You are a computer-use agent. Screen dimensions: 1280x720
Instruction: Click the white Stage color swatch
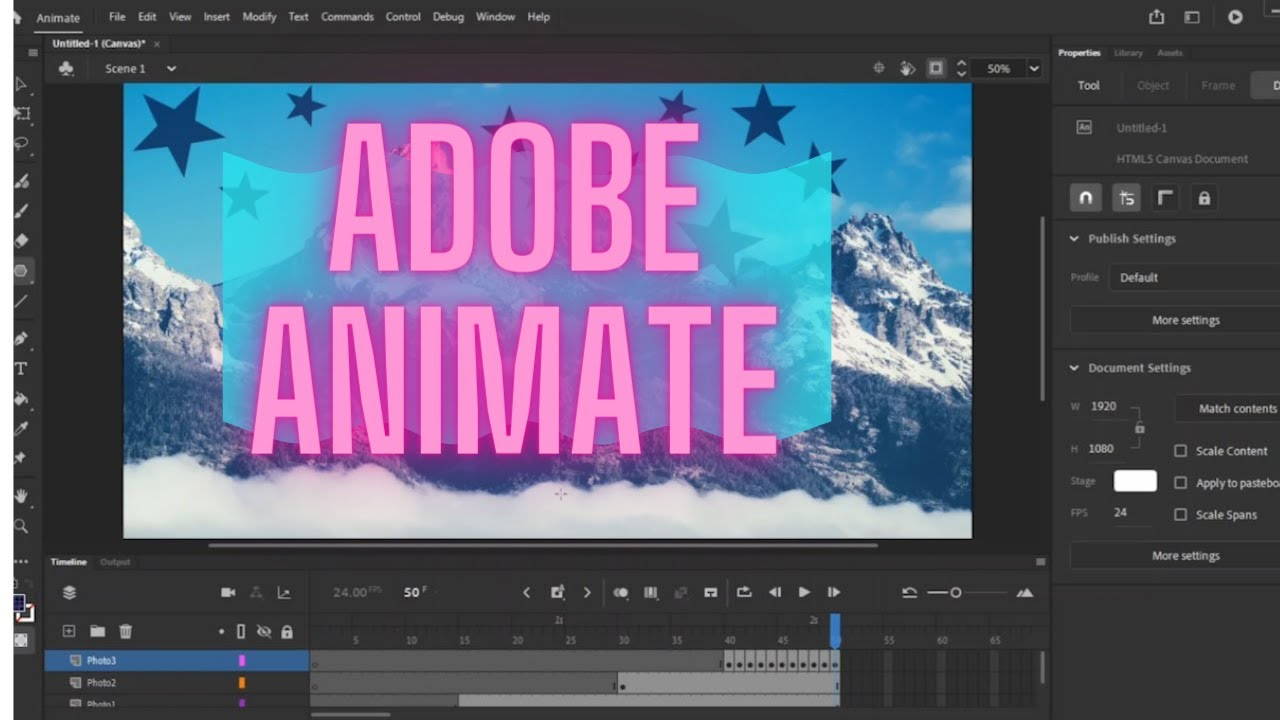click(x=1135, y=481)
